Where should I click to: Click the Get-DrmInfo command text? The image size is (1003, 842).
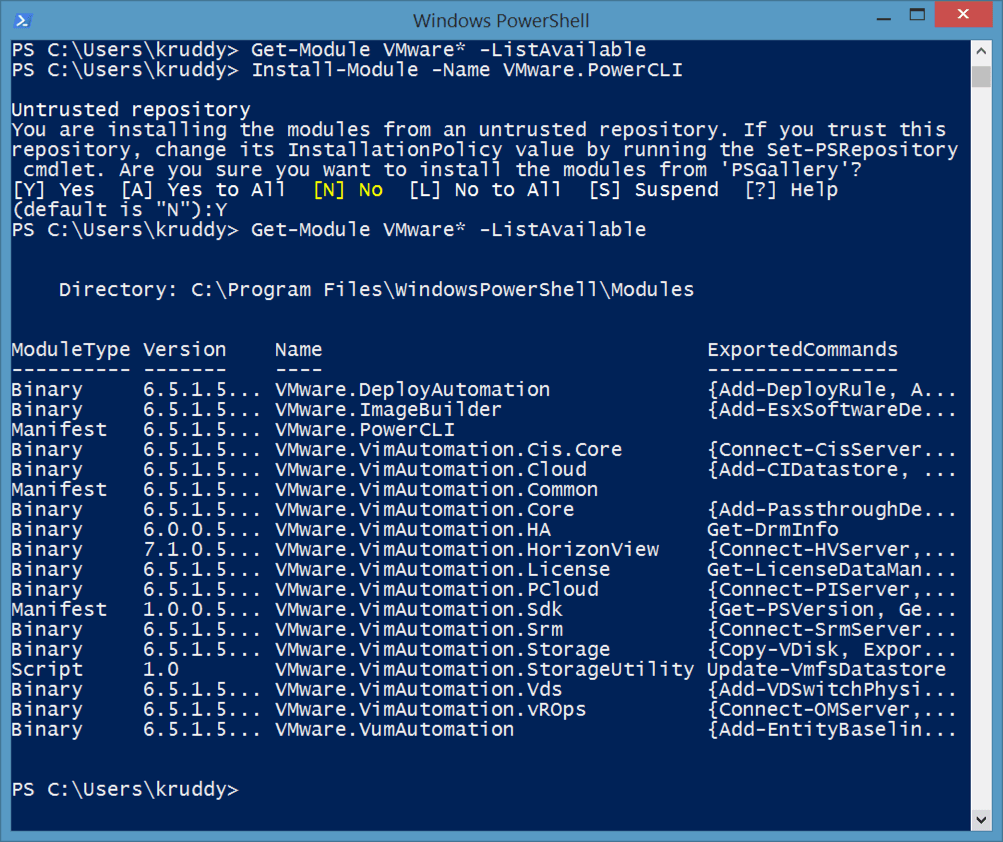[772, 530]
